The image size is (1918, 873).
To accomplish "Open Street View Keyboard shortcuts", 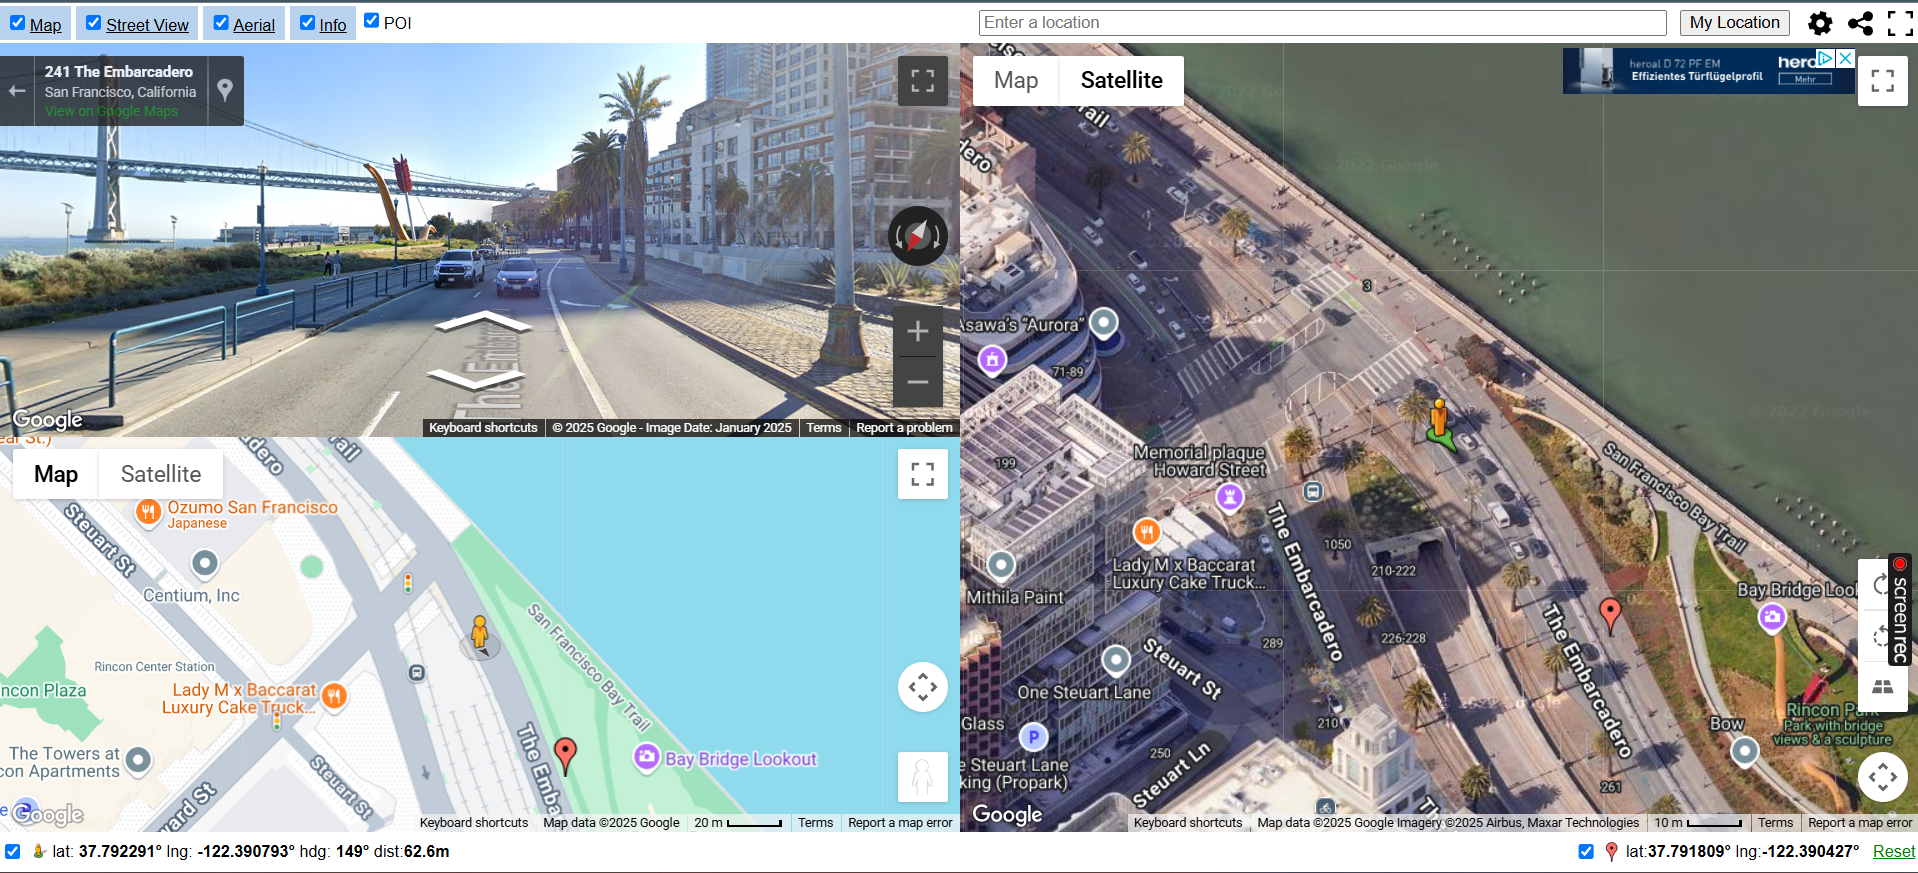I will 483,428.
